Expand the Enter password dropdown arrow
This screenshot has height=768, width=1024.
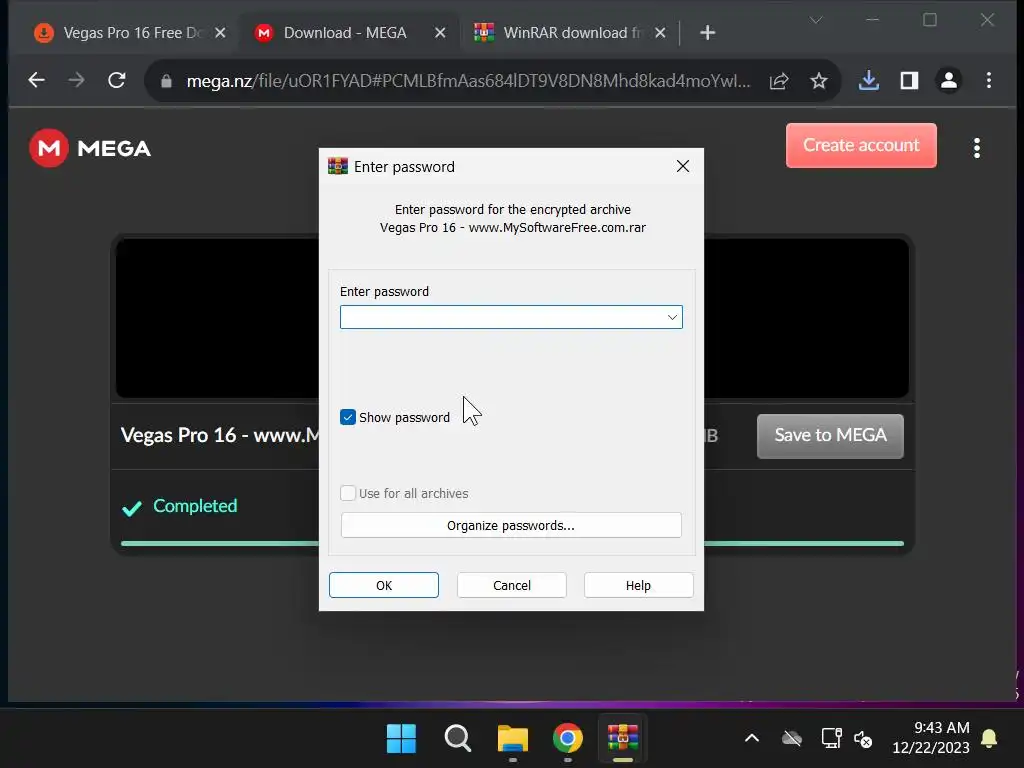click(672, 317)
